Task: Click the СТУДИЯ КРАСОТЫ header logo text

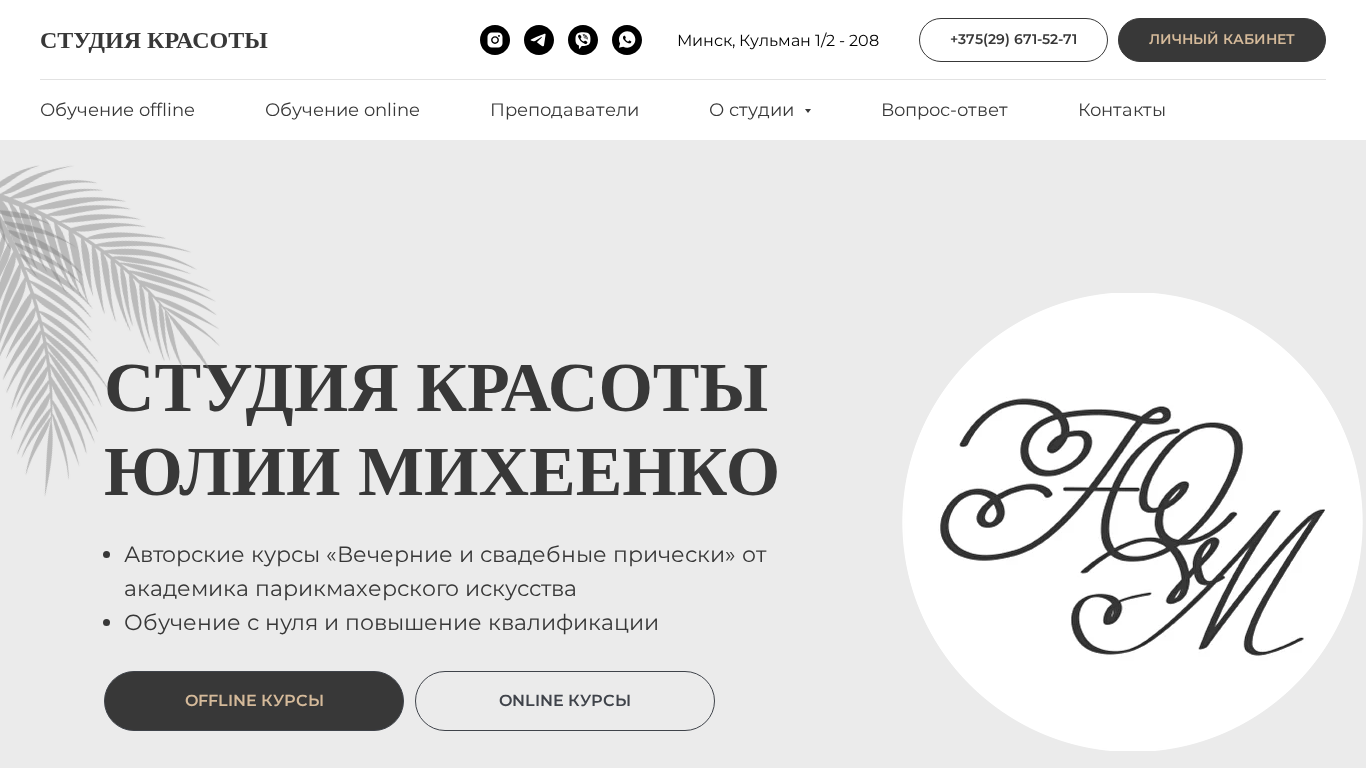Action: 154,40
